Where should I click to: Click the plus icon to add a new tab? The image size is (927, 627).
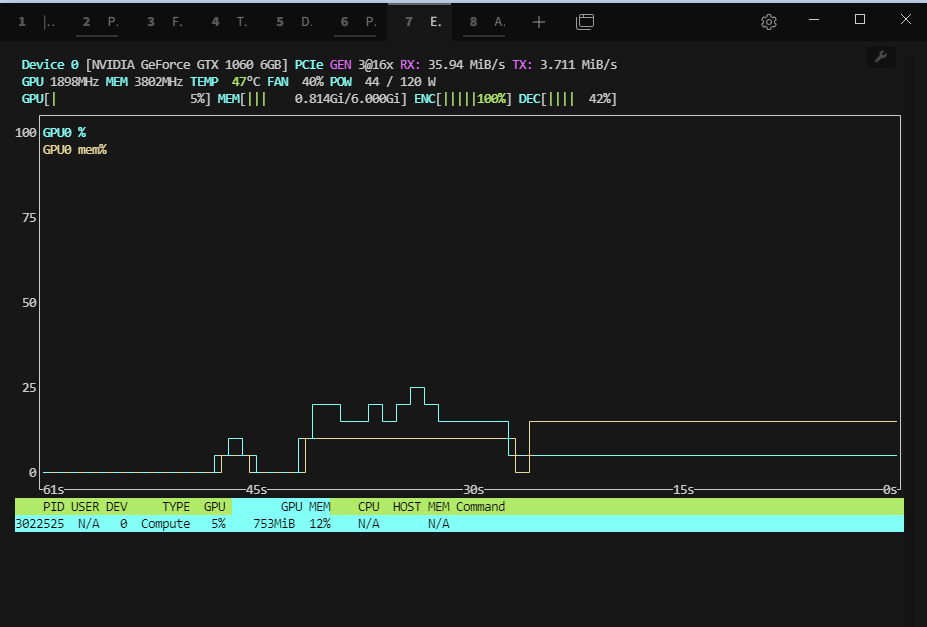(x=539, y=21)
